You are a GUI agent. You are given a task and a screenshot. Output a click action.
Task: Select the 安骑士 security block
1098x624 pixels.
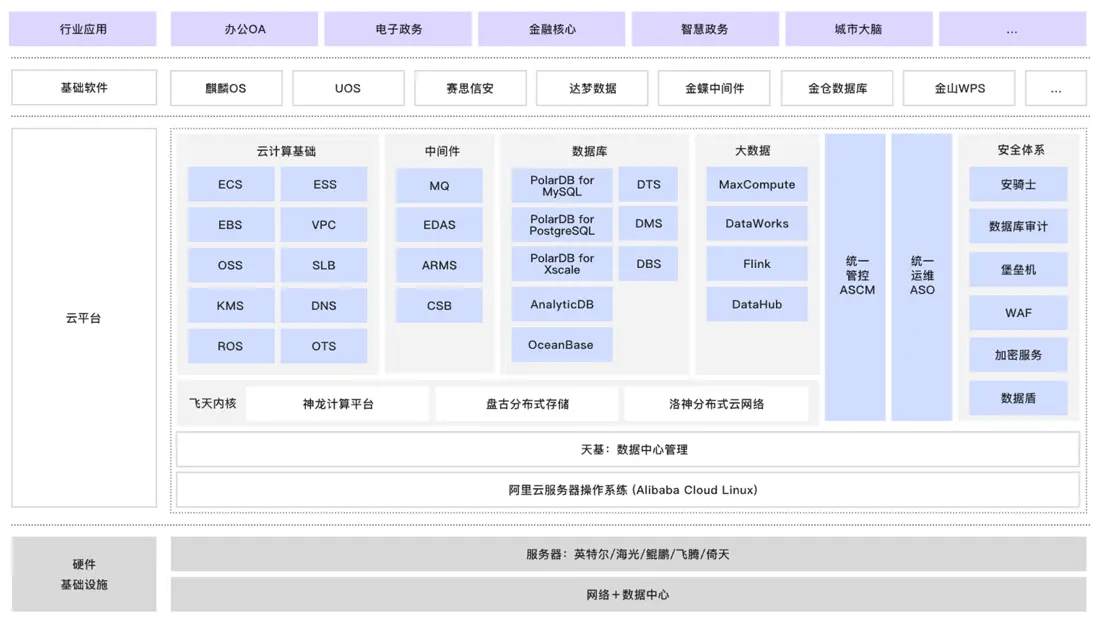[1018, 184]
